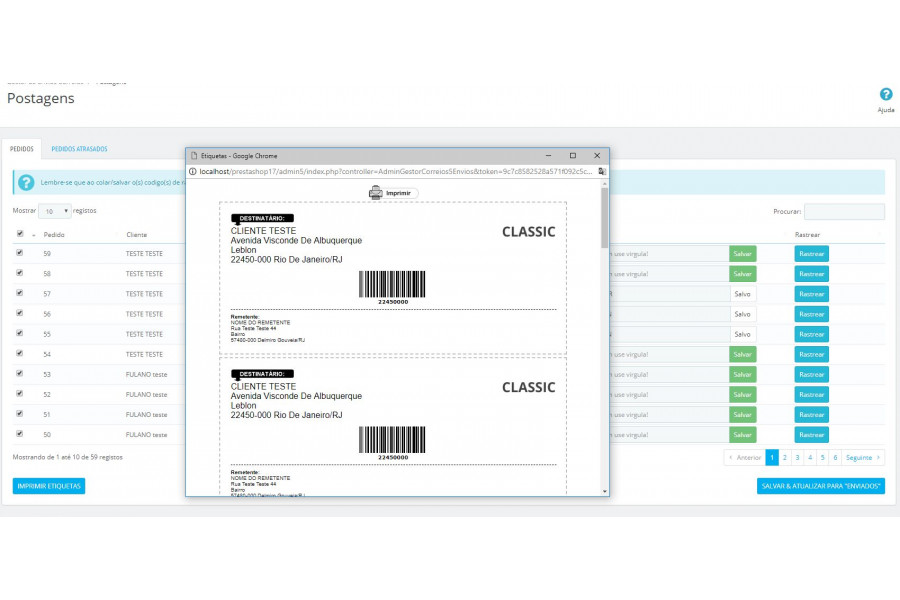Click the Salvar button for order 58
900x600 pixels.
[742, 274]
